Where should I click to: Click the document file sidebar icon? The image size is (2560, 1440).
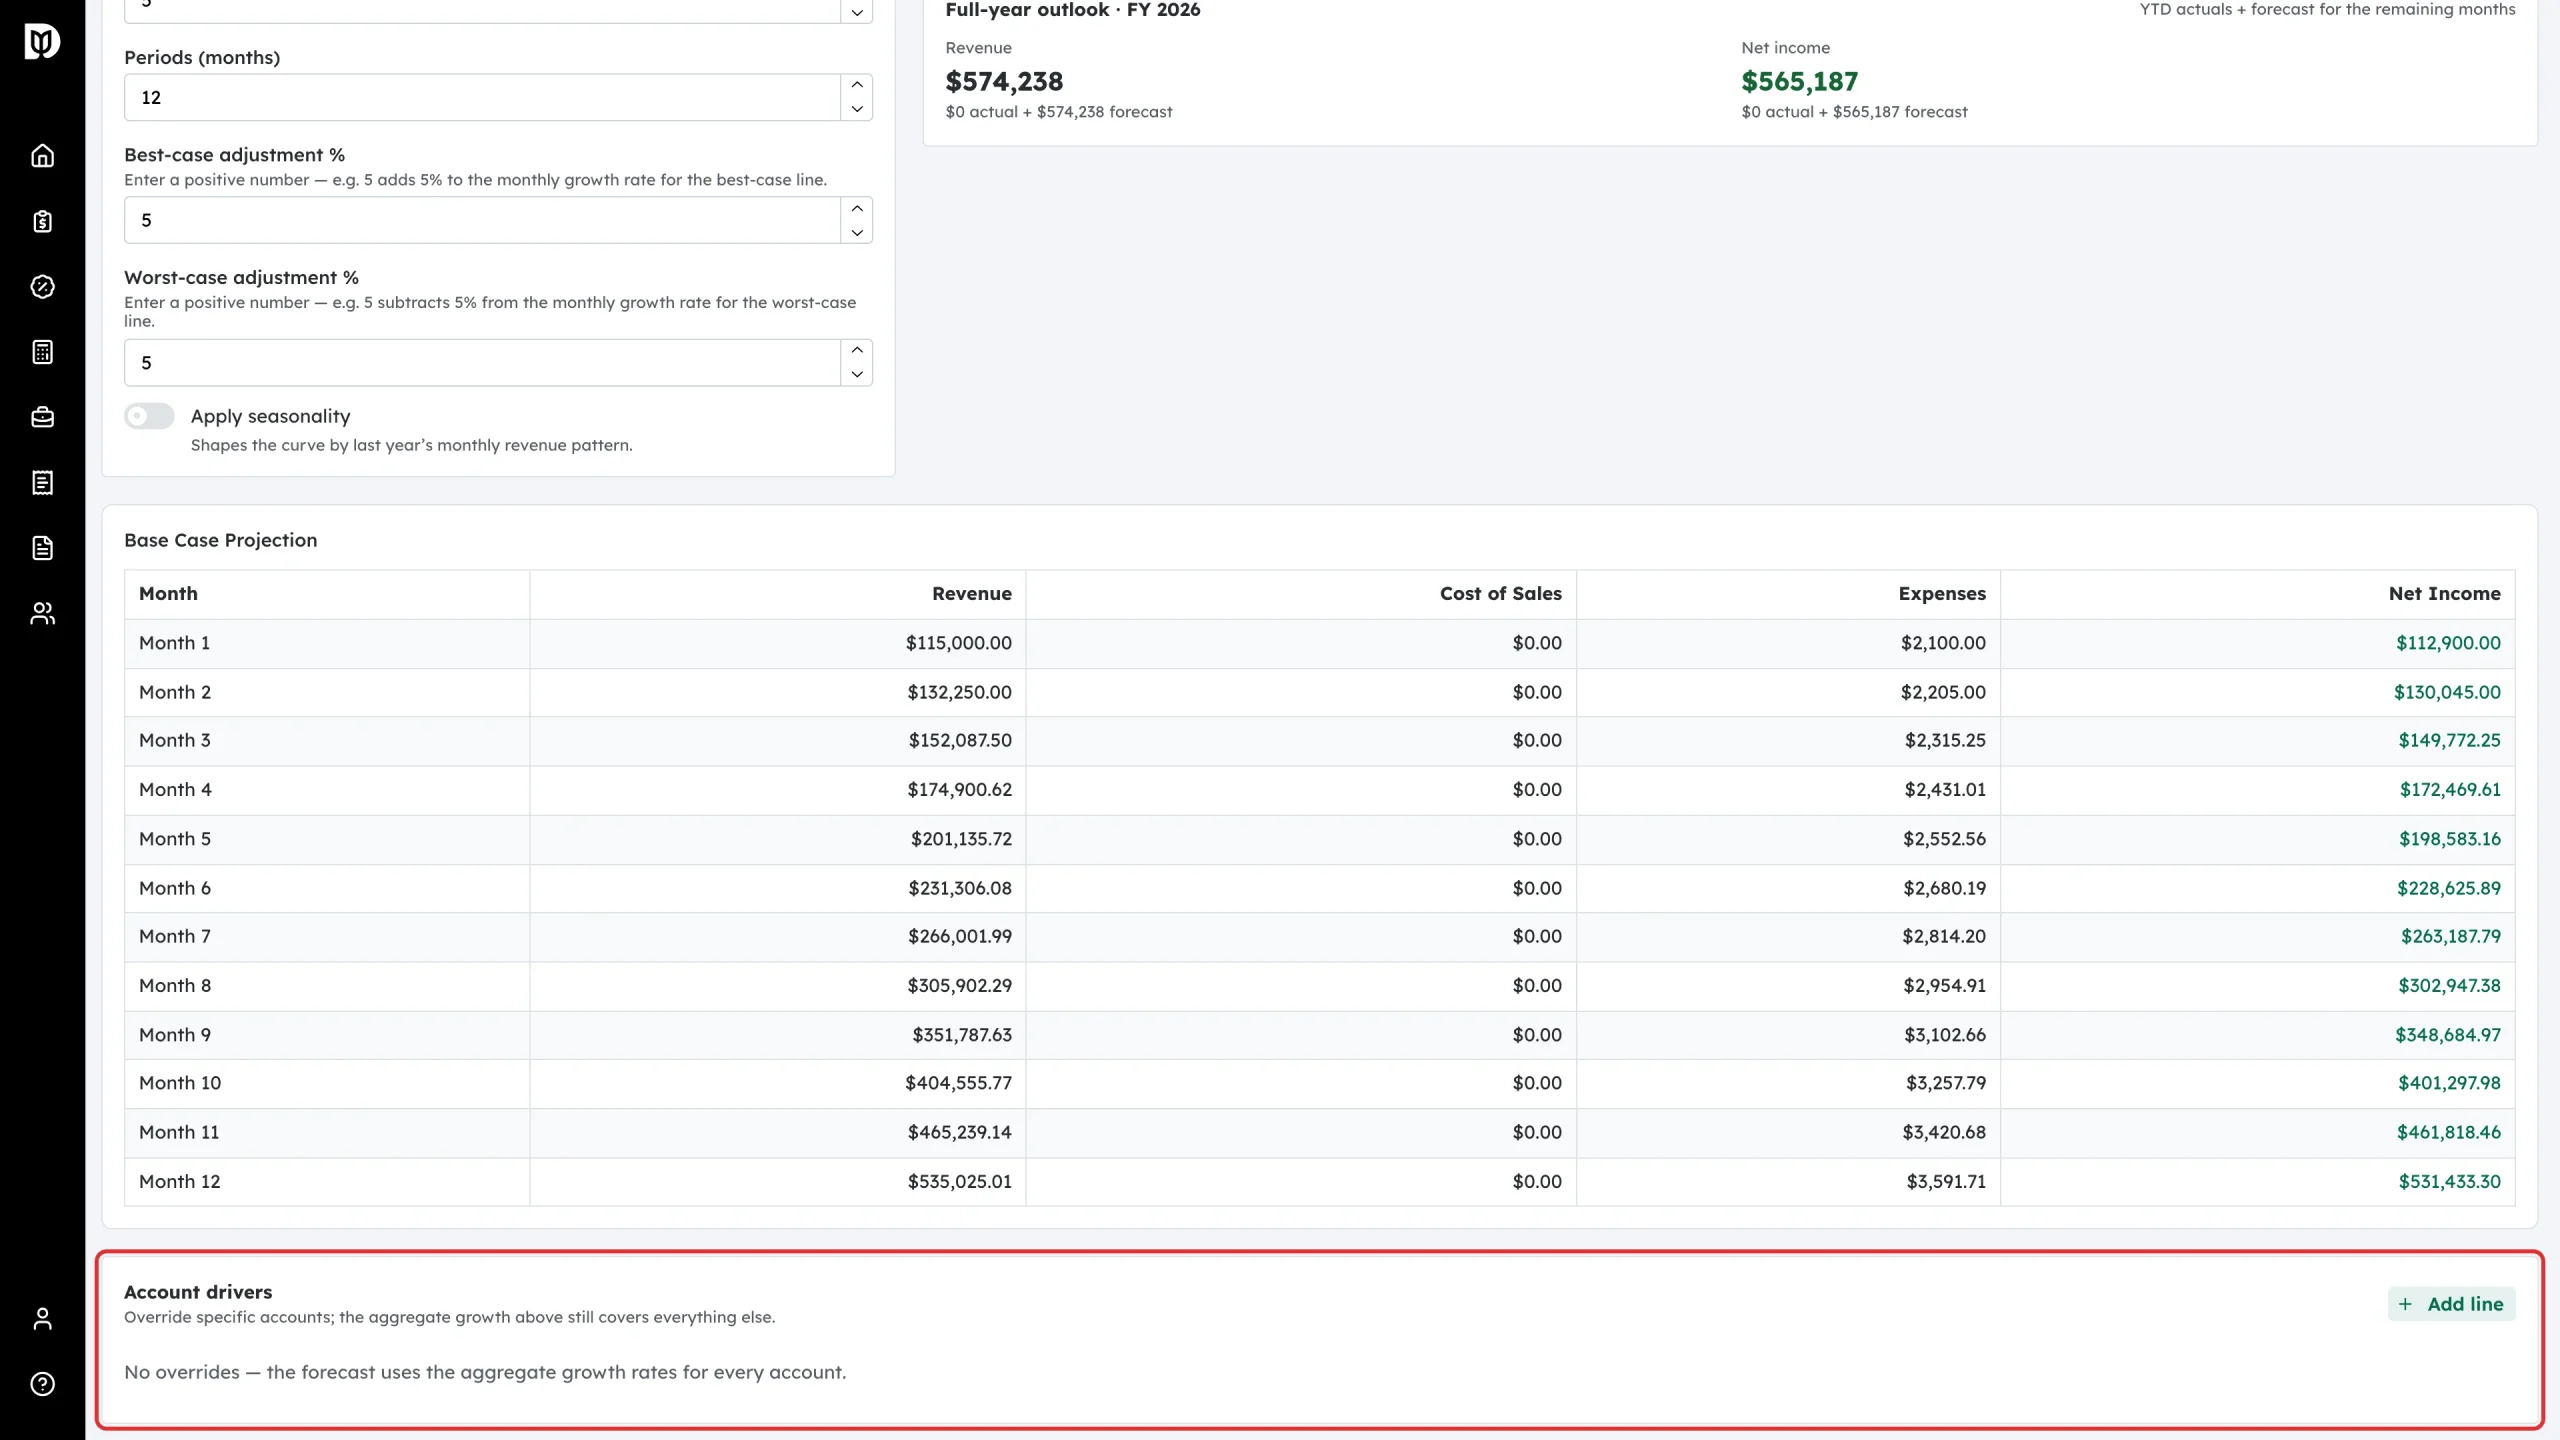42,548
